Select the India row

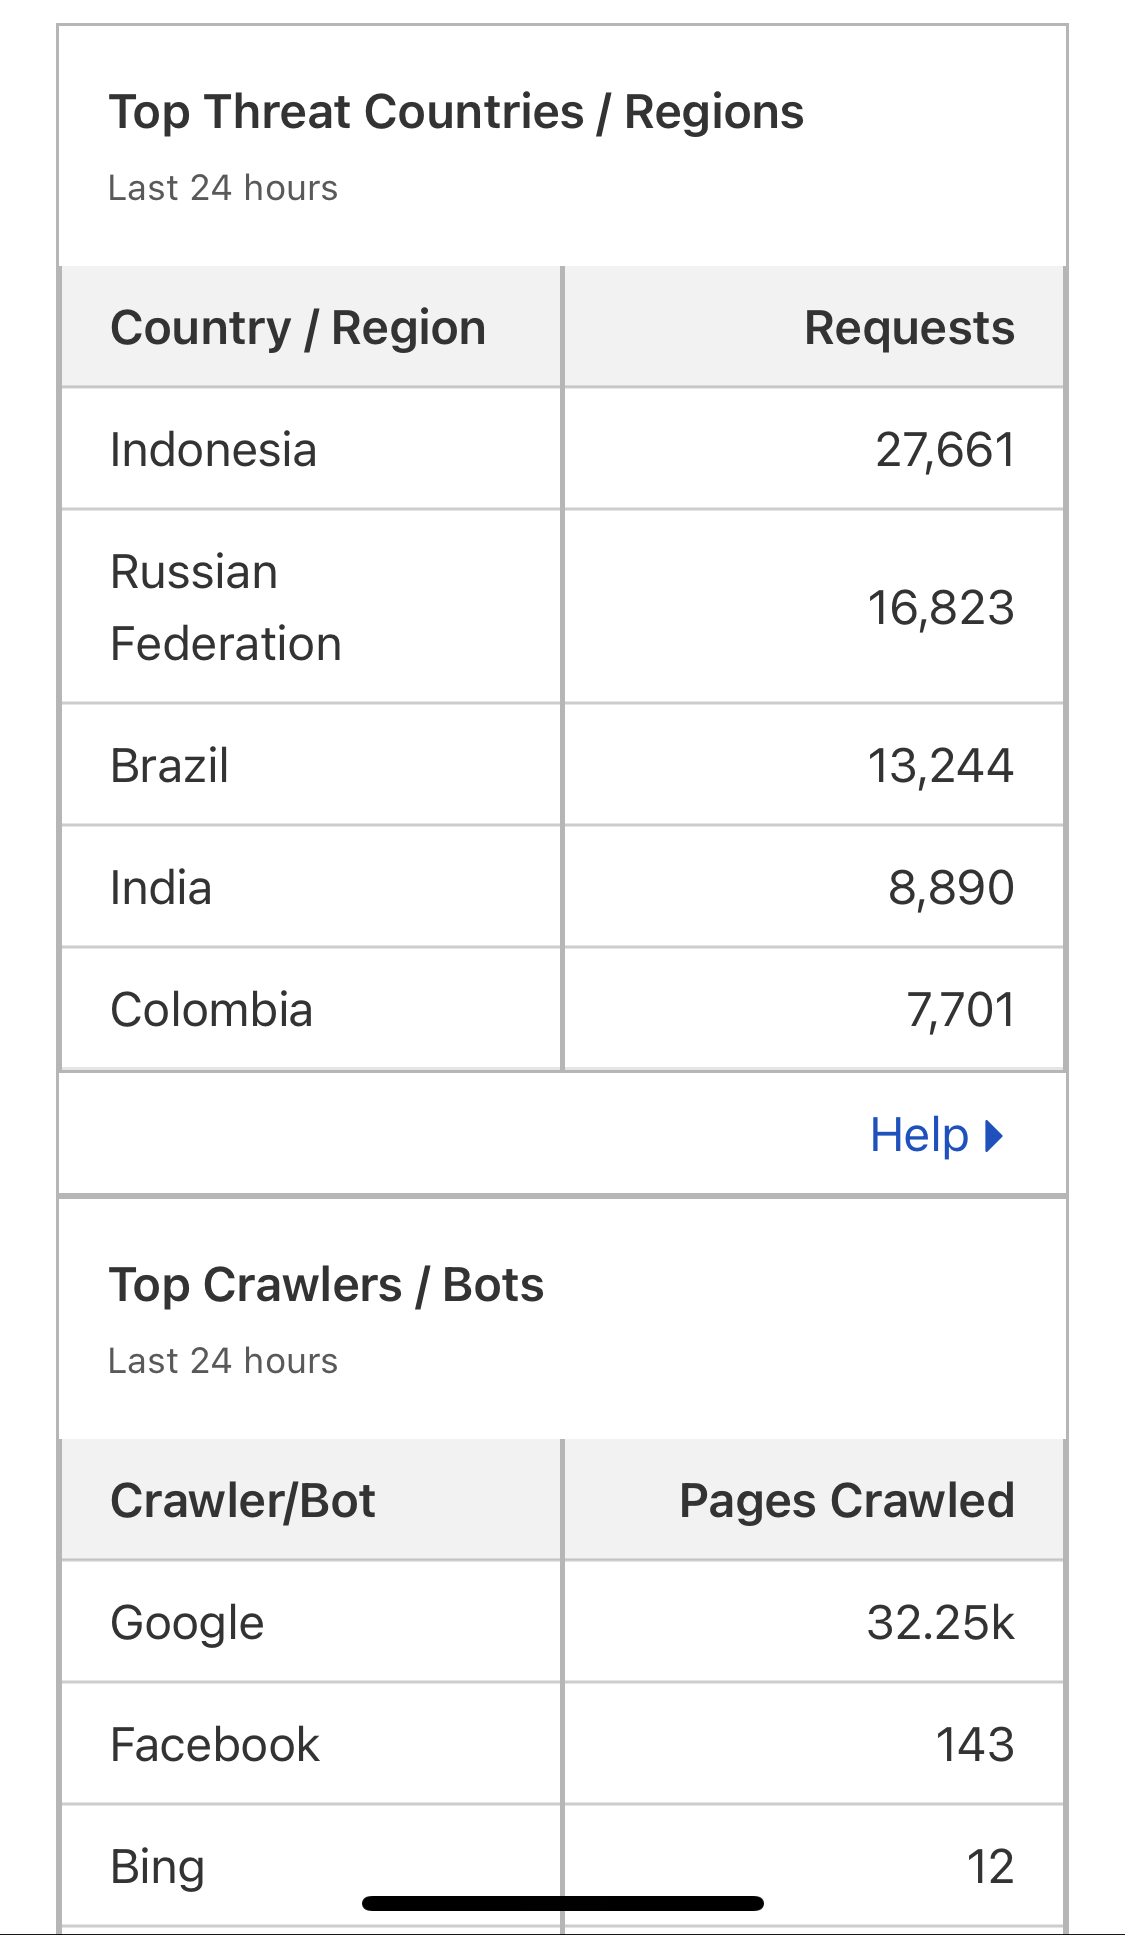pyautogui.click(x=562, y=888)
